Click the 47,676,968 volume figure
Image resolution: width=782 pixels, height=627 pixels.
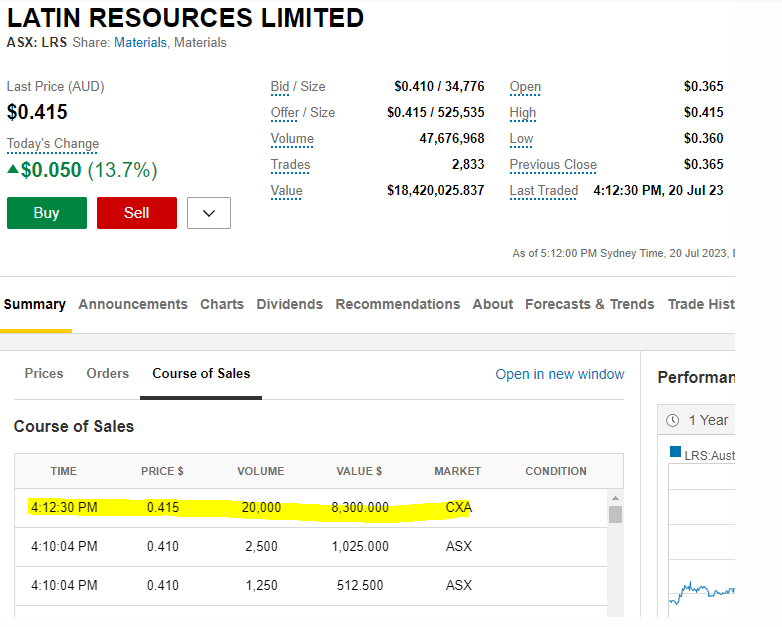452,139
